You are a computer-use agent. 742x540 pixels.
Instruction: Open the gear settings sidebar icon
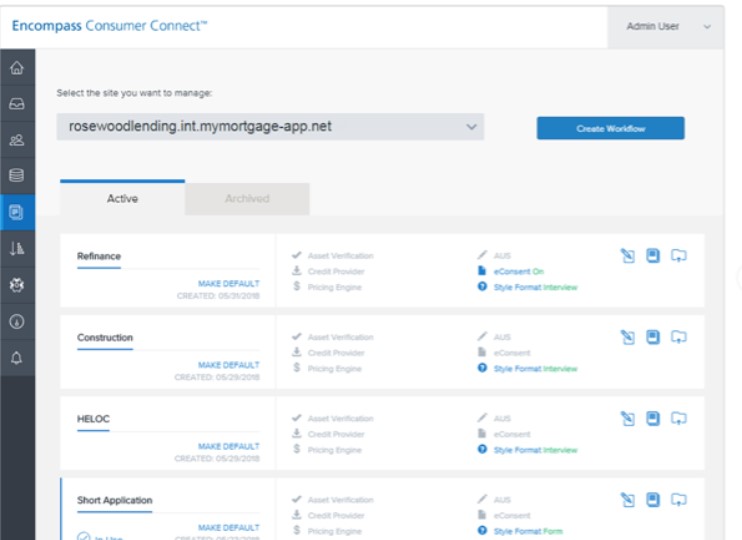[17, 285]
